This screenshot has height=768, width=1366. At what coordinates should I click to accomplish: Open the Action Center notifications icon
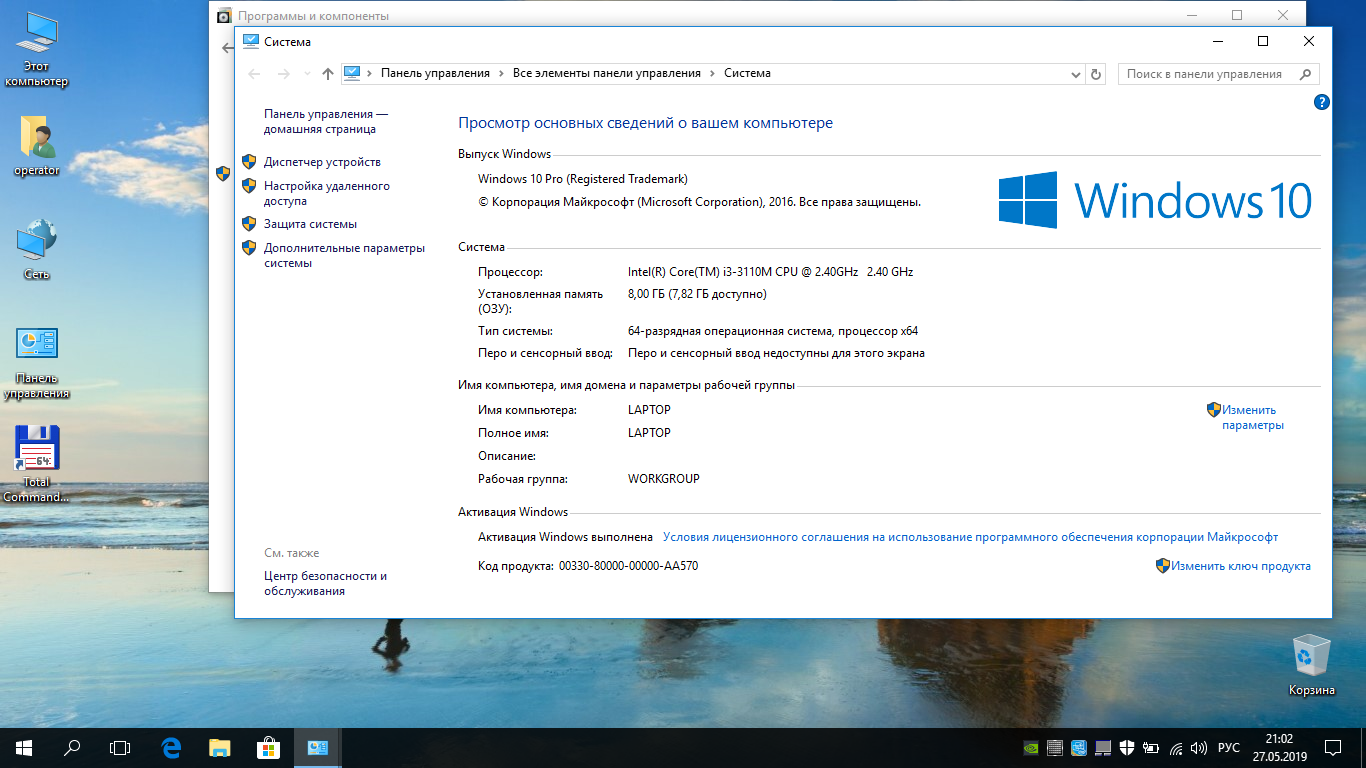click(x=1333, y=747)
